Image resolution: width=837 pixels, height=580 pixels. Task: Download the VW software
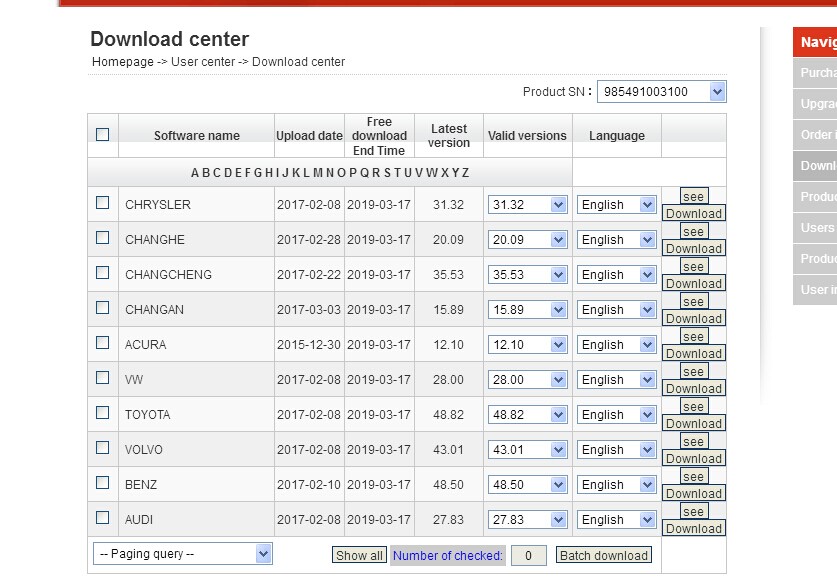coord(694,388)
